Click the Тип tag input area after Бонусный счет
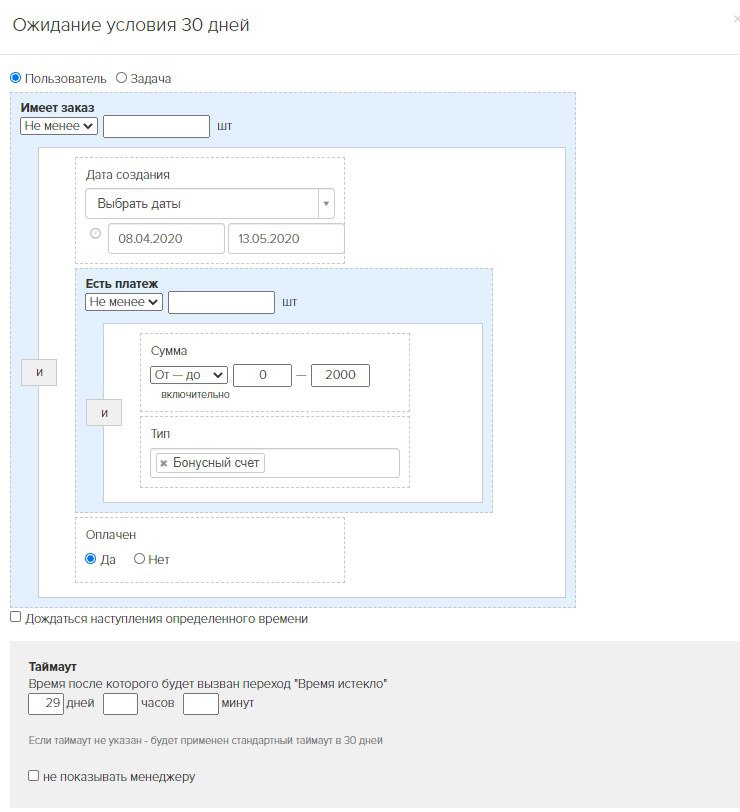 [x=331, y=463]
